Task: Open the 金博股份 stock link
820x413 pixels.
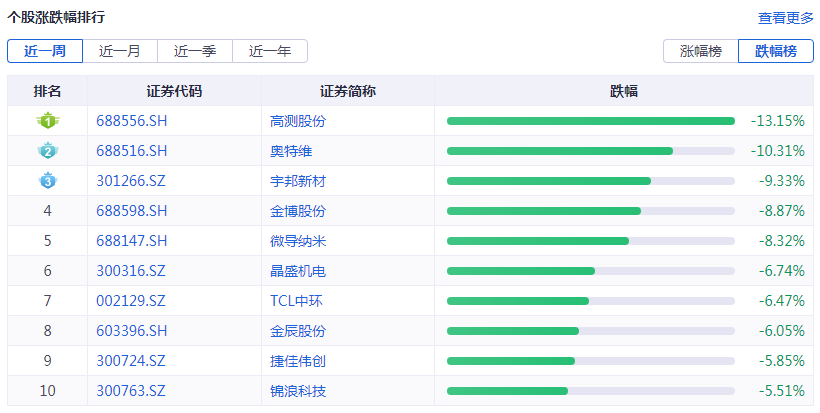Action: click(298, 211)
